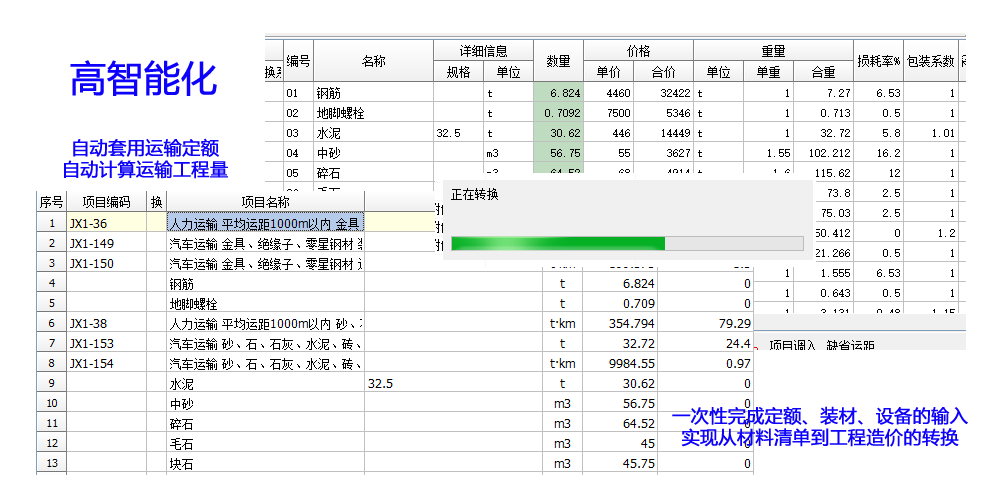Click packaging coefficient cell 1.01
This screenshot has width=1000, height=500.
click(930, 133)
